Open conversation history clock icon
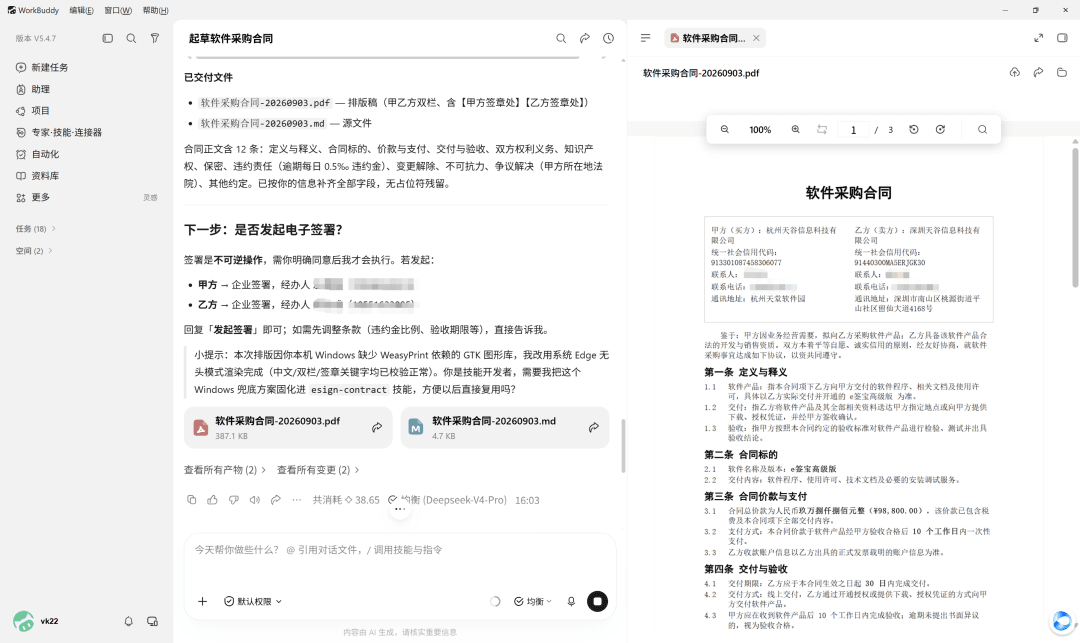The image size is (1080, 643). (608, 39)
